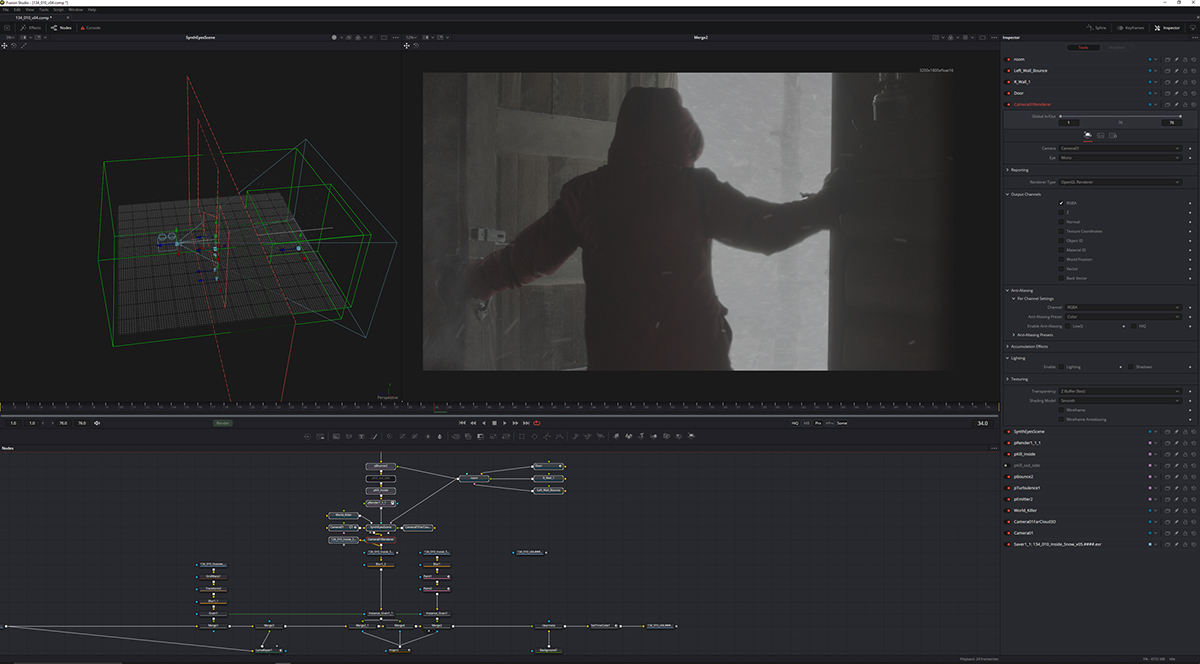Open the Tools menu
This screenshot has height=664, width=1200.
[44, 10]
